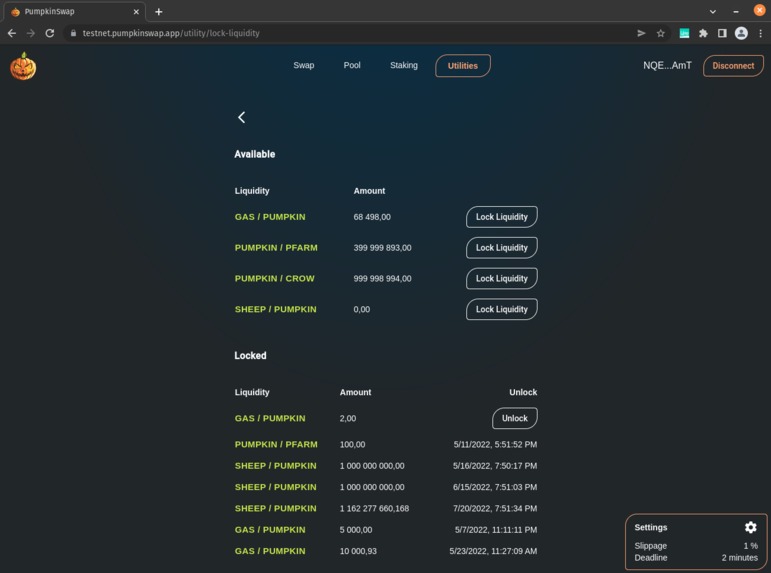Open Chrome three-dot menu

(760, 33)
